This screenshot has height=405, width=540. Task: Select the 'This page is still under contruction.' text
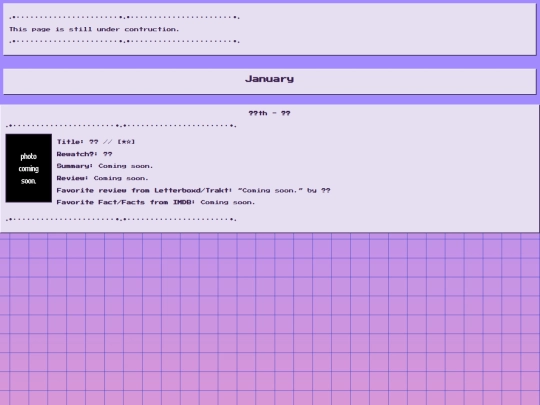(x=94, y=29)
